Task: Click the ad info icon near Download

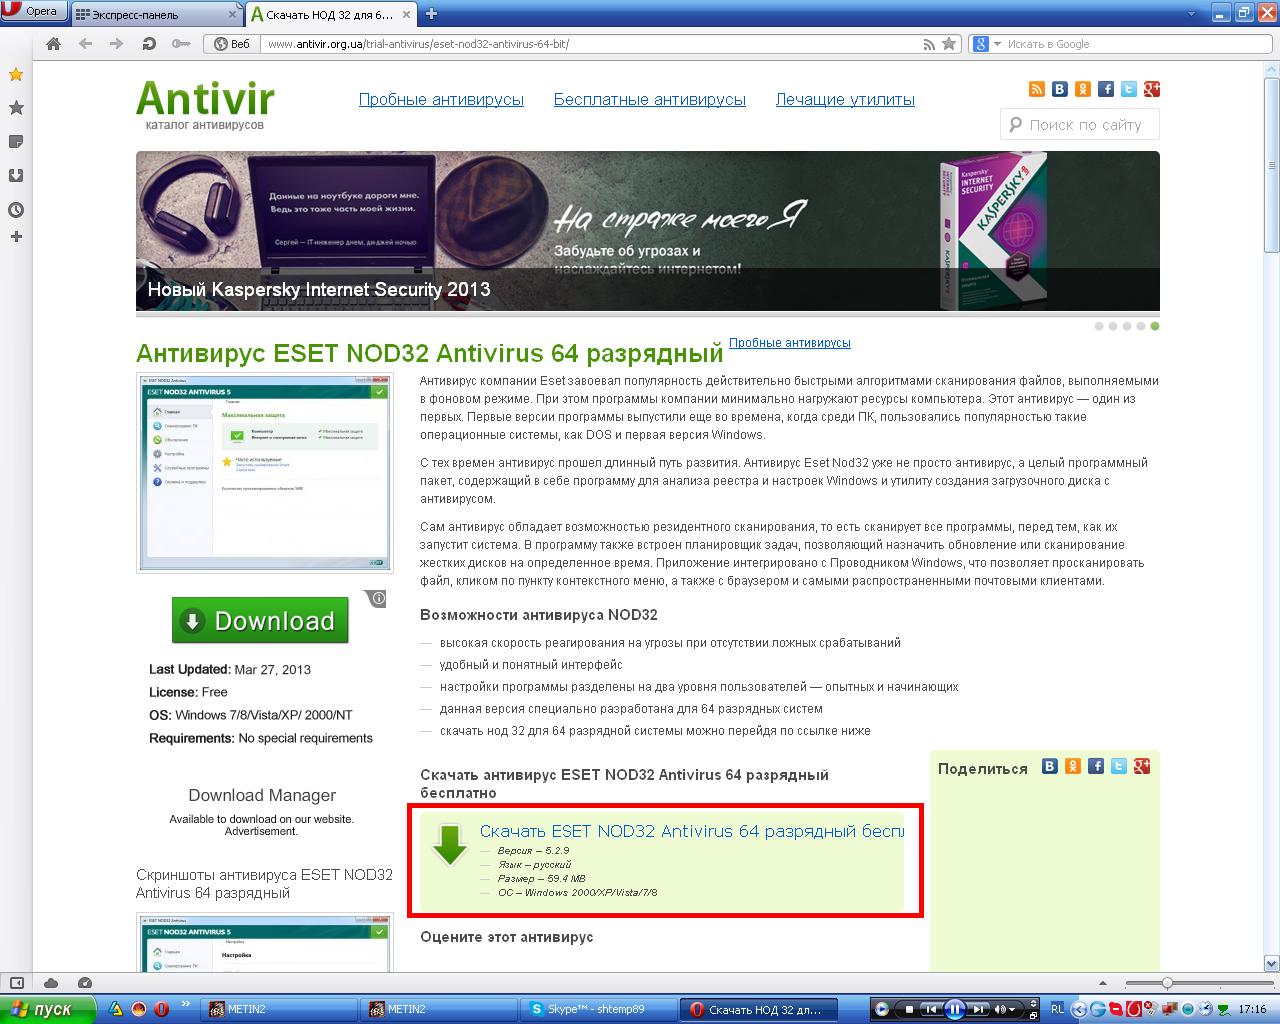Action: (x=378, y=599)
